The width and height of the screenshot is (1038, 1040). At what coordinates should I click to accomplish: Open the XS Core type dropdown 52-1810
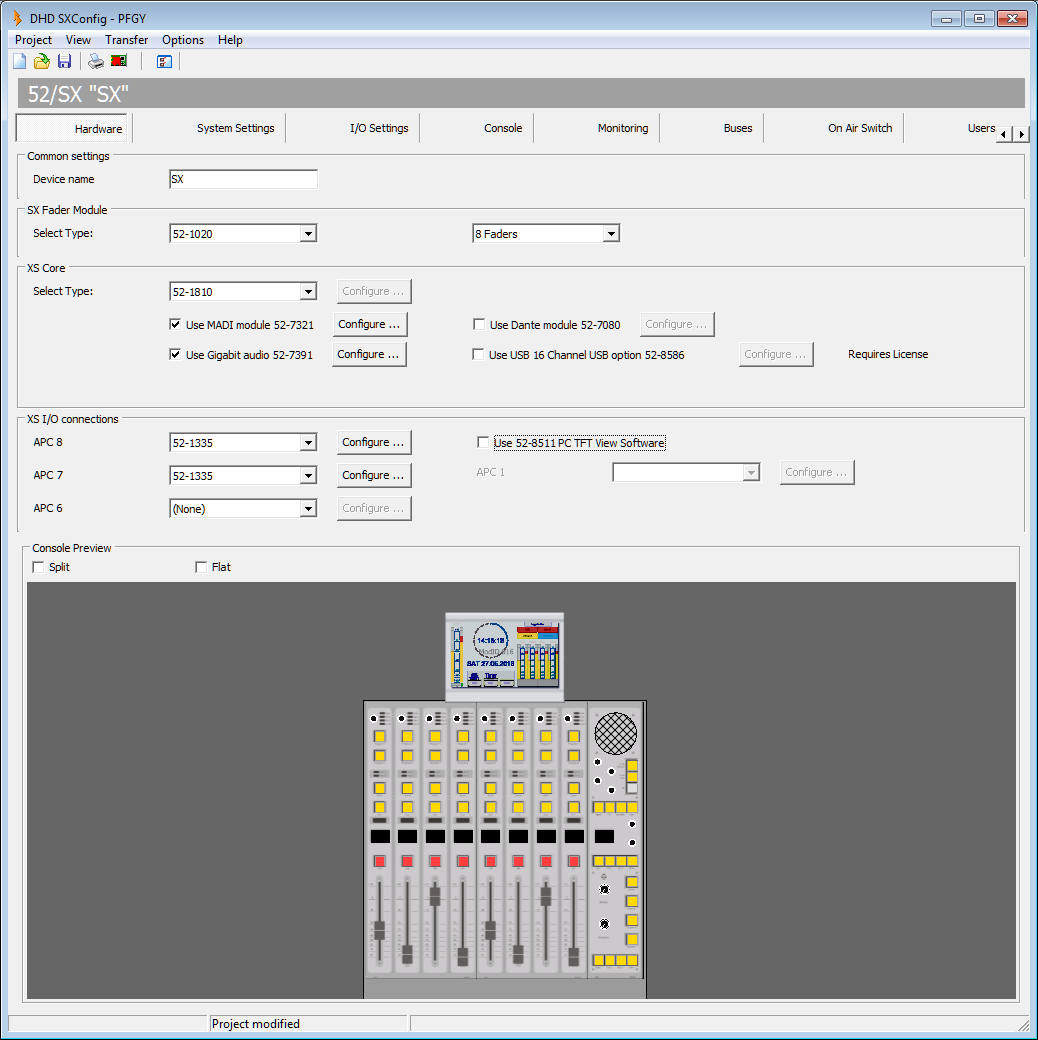tap(308, 292)
